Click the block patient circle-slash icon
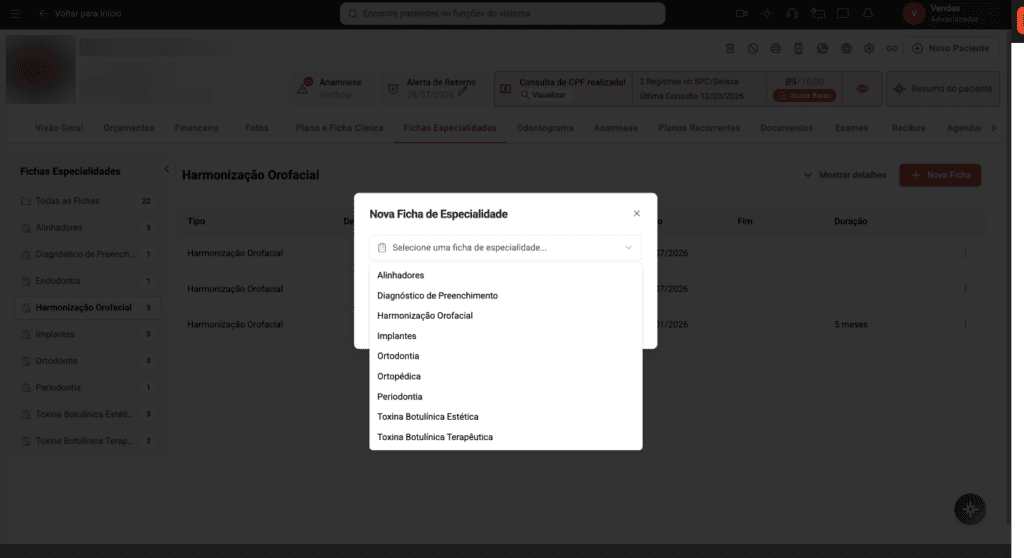The height and width of the screenshot is (558, 1024). [753, 48]
